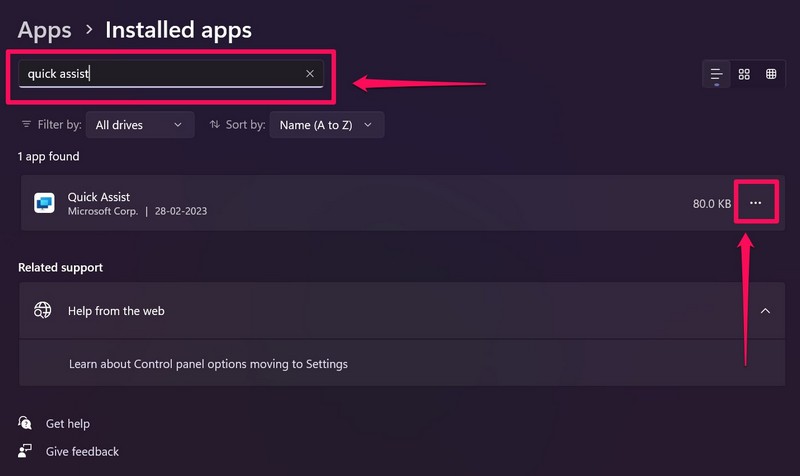The image size is (800, 476).
Task: Click the Get help headset icon
Action: pyautogui.click(x=26, y=424)
